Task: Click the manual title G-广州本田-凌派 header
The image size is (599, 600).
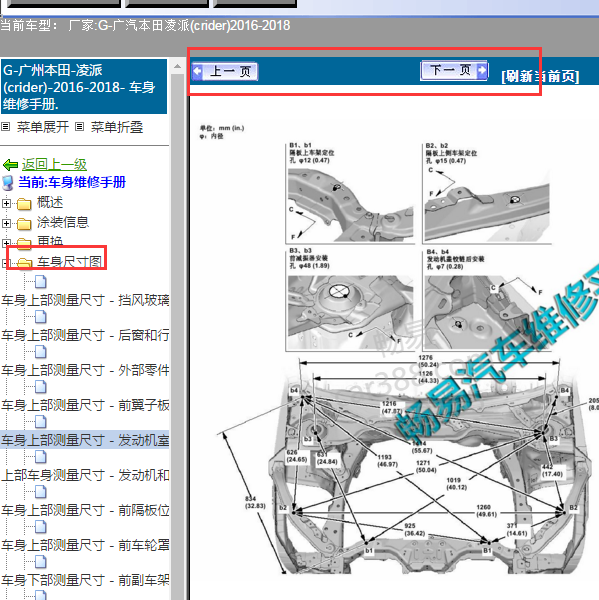Action: 84,86
